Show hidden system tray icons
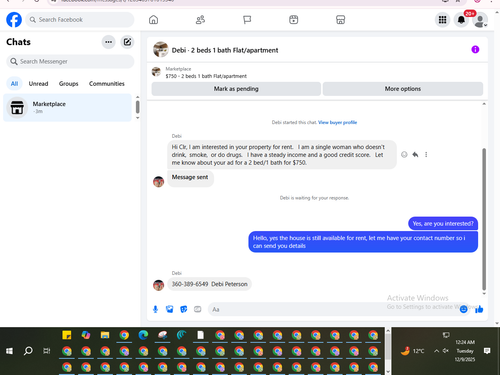 click(436, 351)
